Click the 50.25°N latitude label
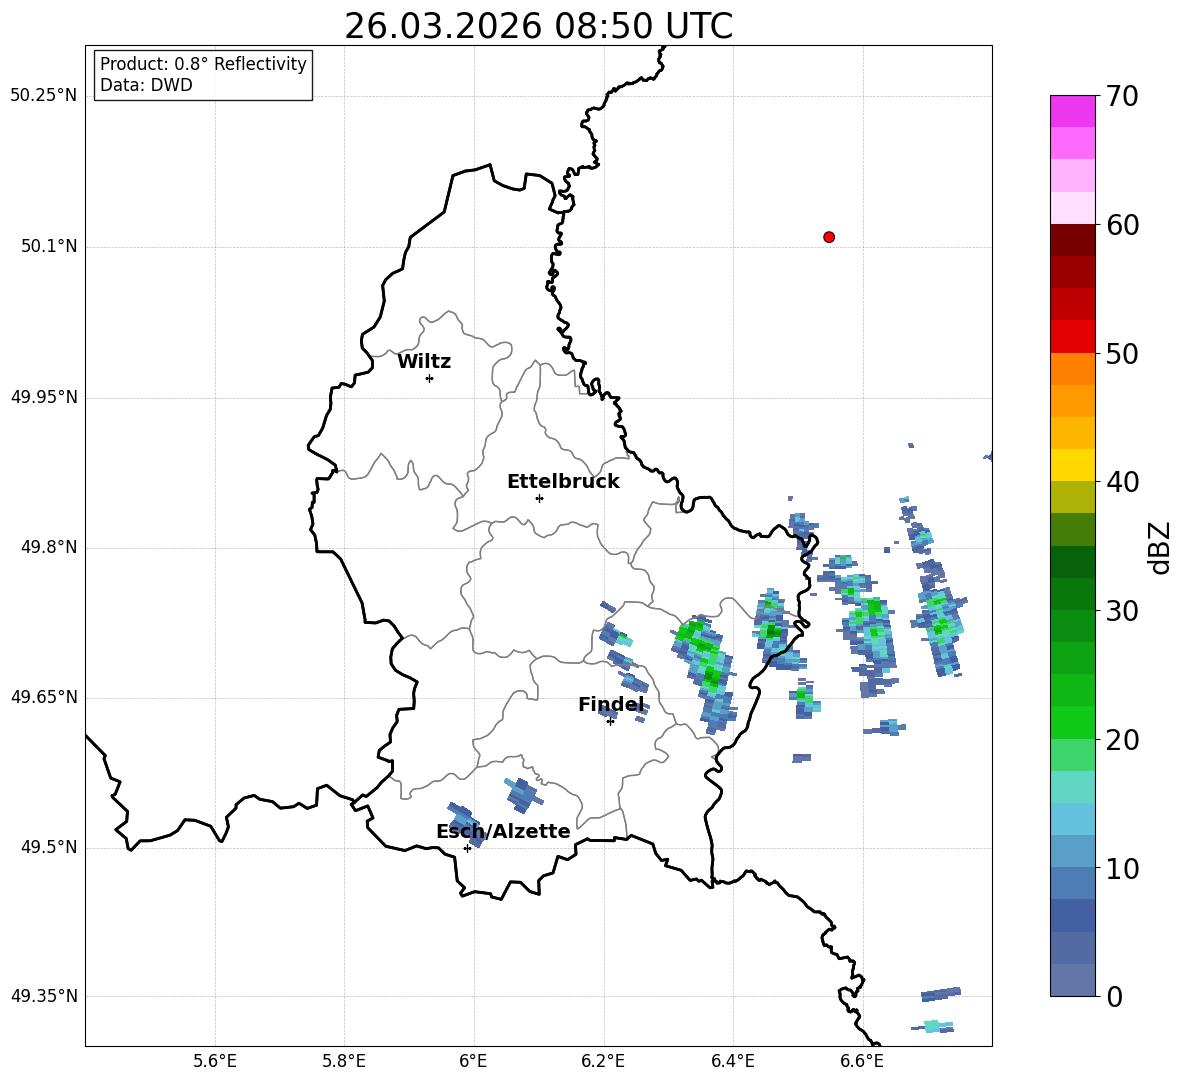 pos(44,96)
